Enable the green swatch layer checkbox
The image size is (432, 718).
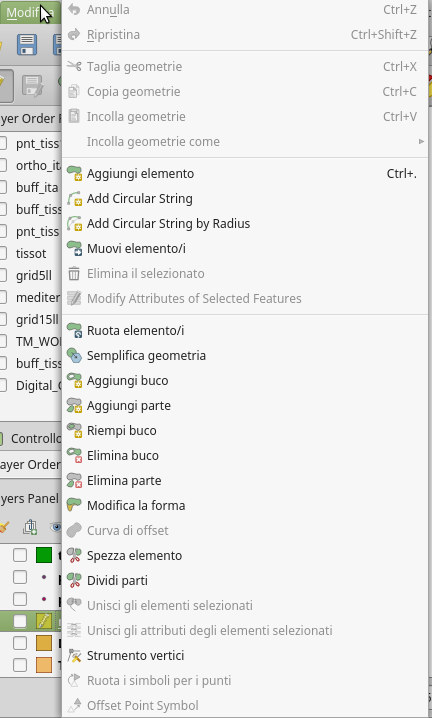tap(20, 555)
